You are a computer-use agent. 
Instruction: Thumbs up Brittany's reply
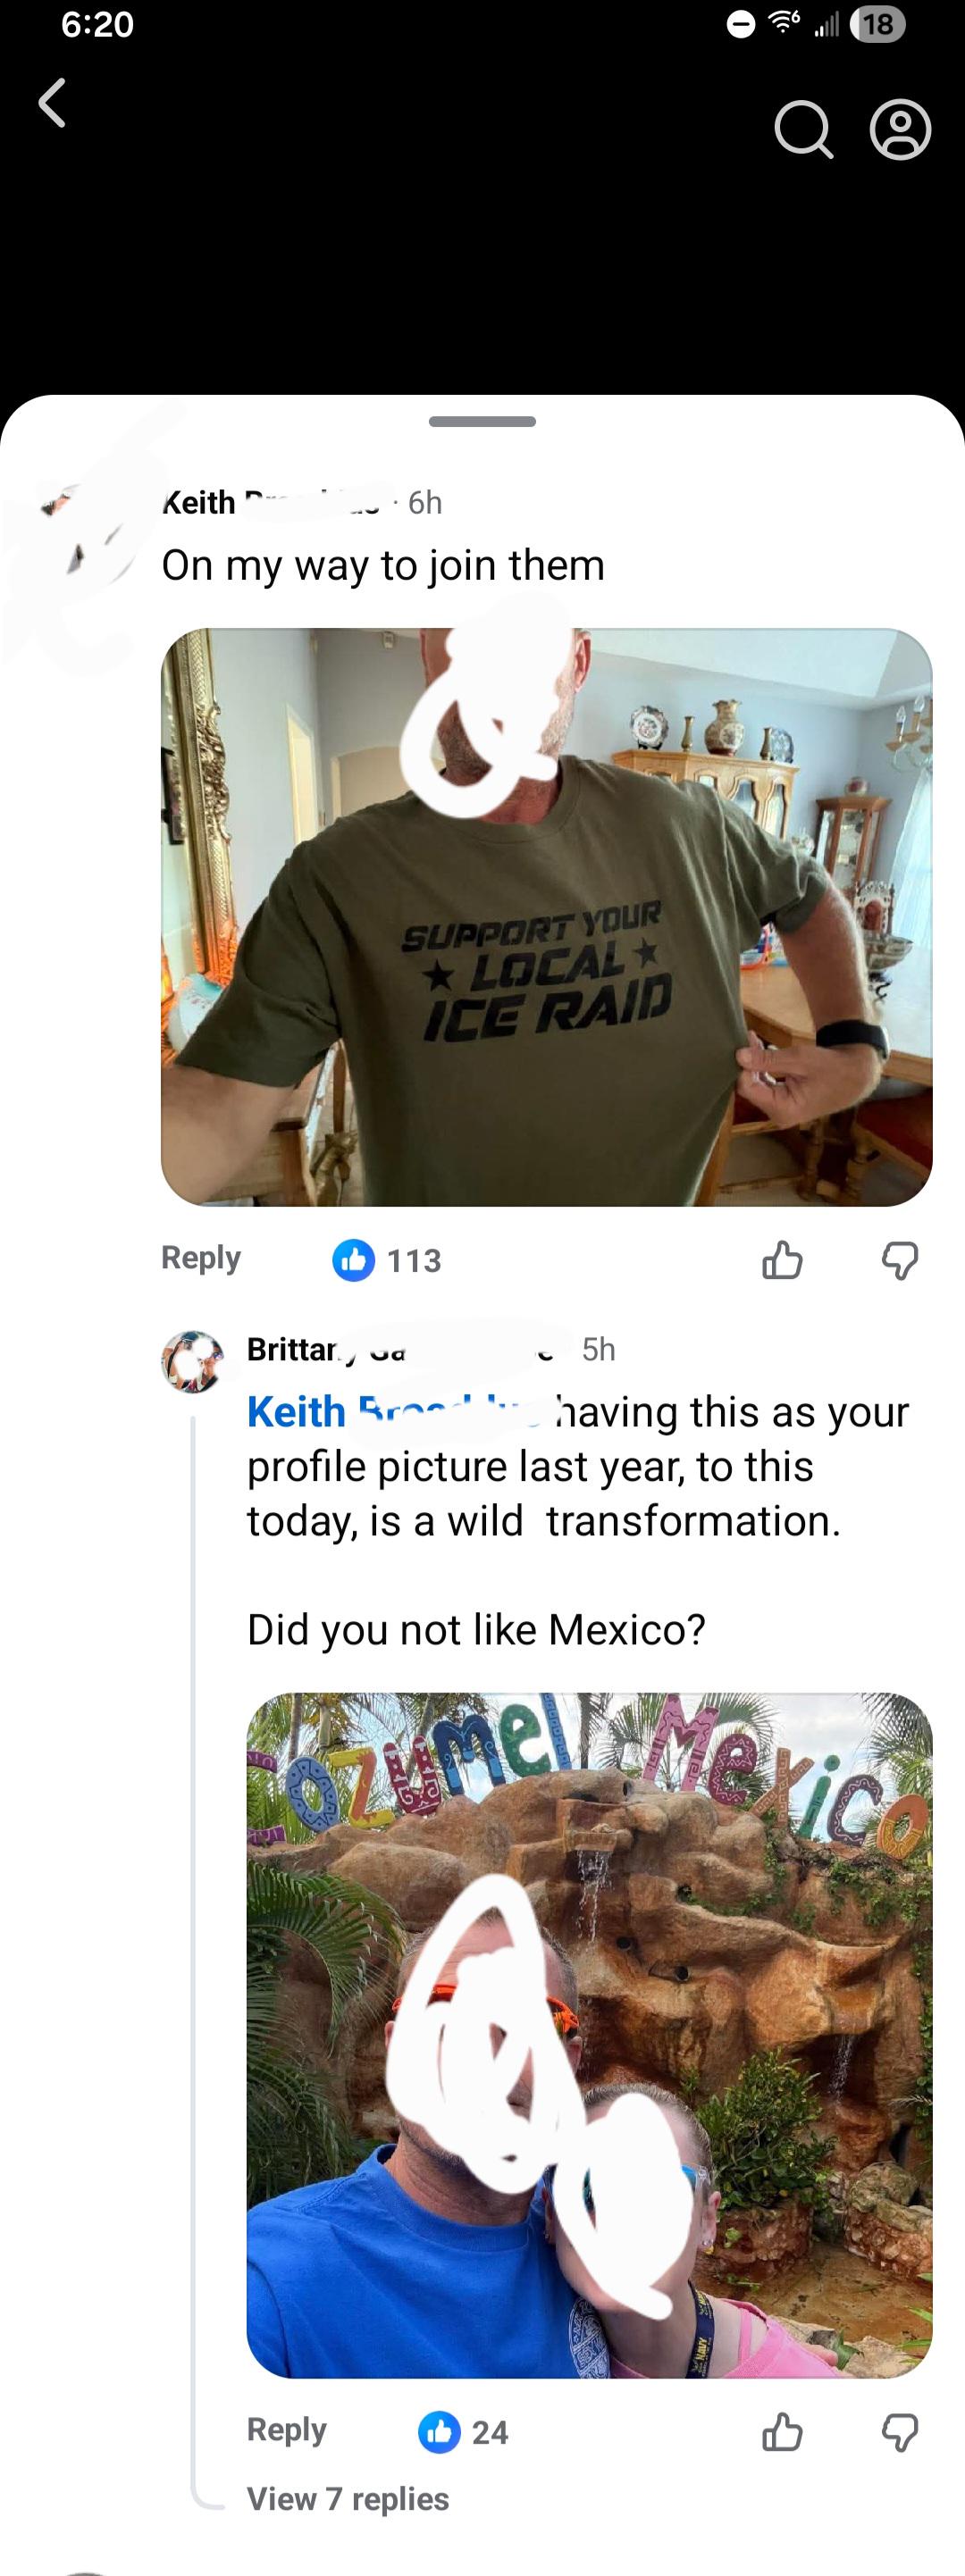782,2432
